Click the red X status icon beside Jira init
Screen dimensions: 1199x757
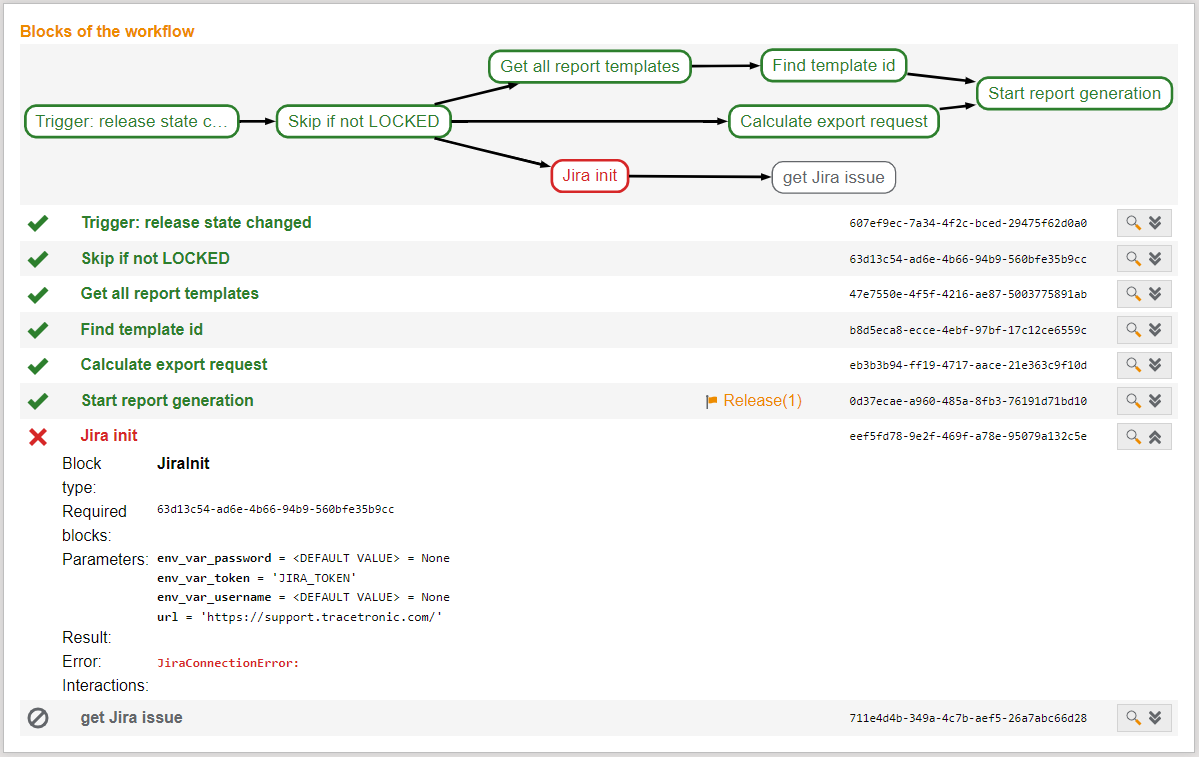tap(37, 435)
